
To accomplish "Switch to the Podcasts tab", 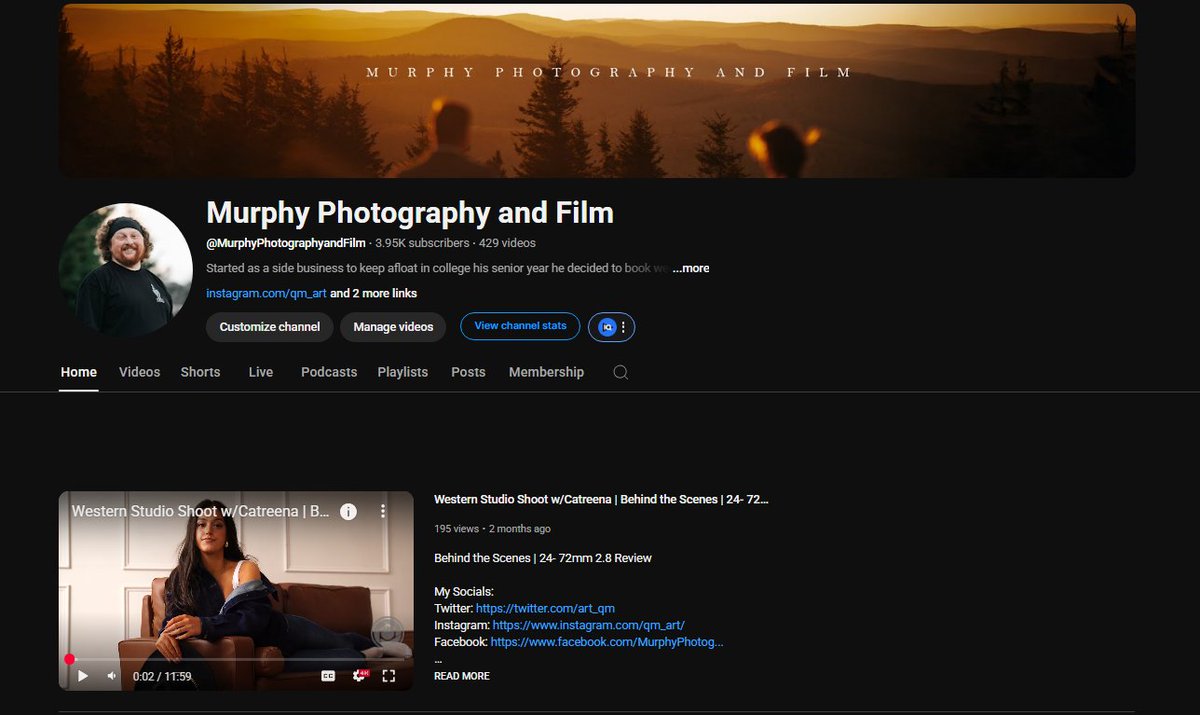I will click(x=329, y=372).
